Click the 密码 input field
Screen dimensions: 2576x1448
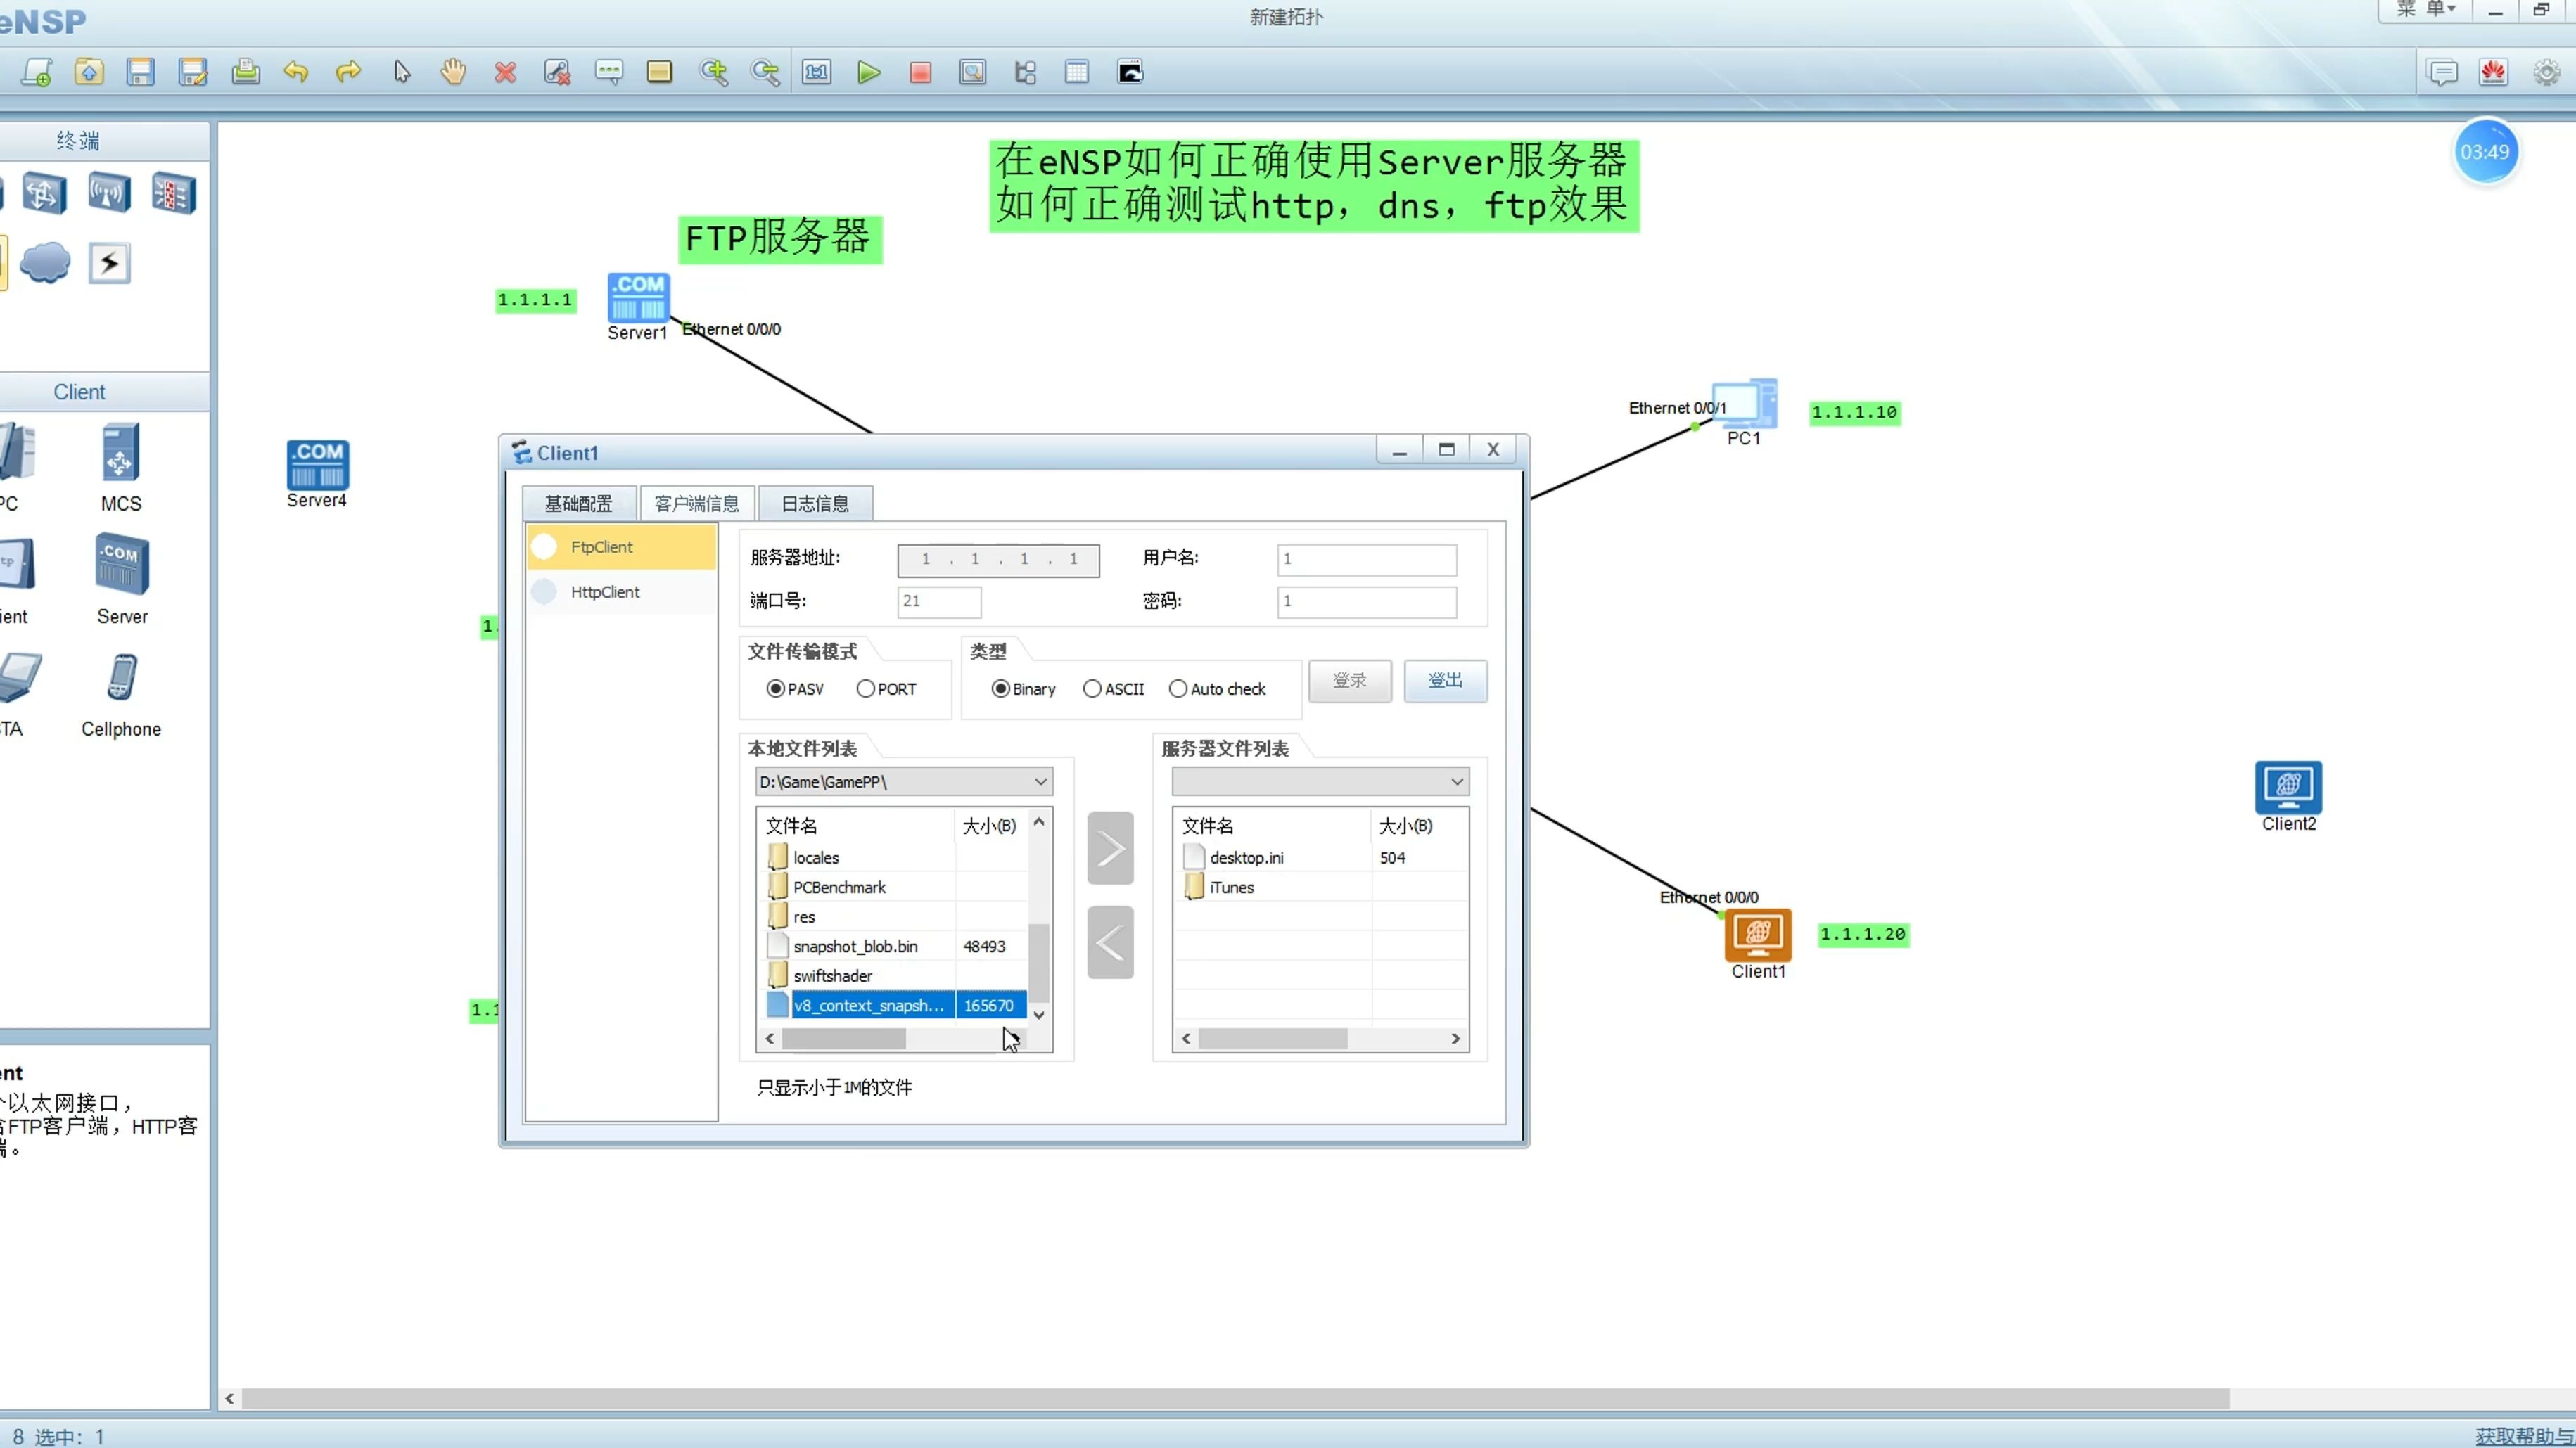click(1366, 601)
